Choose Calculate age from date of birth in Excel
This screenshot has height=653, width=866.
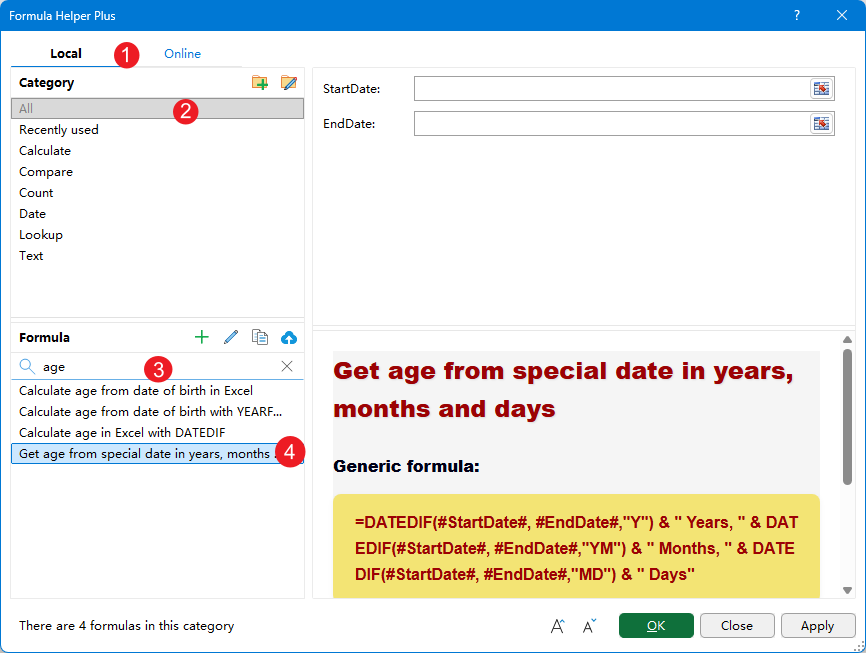[157, 391]
